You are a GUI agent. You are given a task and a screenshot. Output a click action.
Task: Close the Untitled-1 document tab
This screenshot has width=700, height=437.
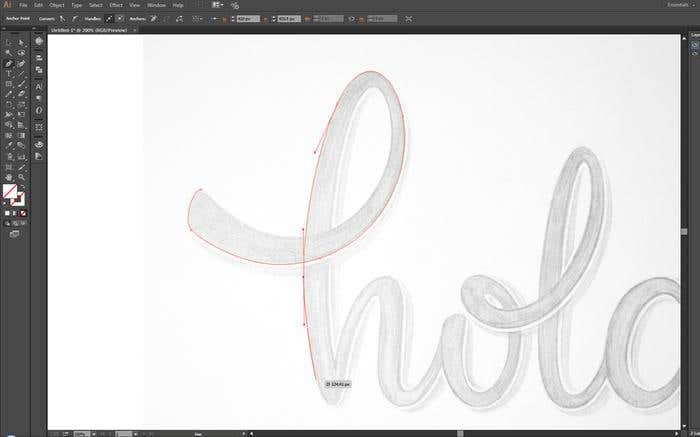pyautogui.click(x=134, y=30)
